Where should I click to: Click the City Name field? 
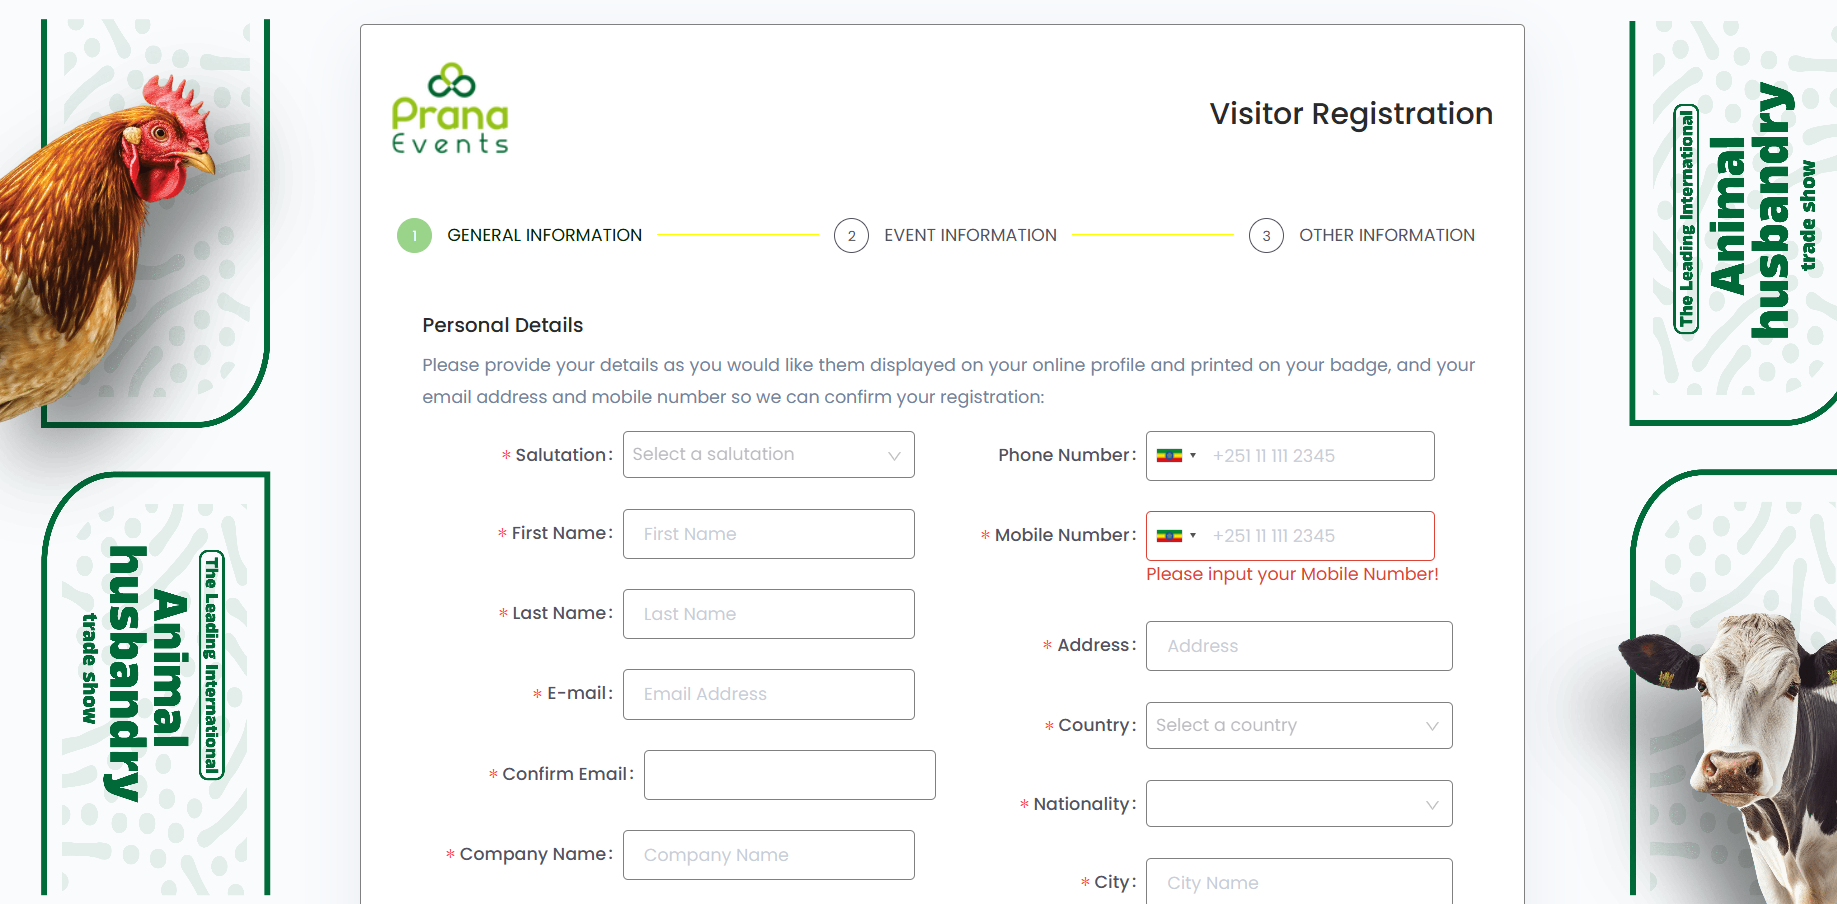tap(1298, 882)
